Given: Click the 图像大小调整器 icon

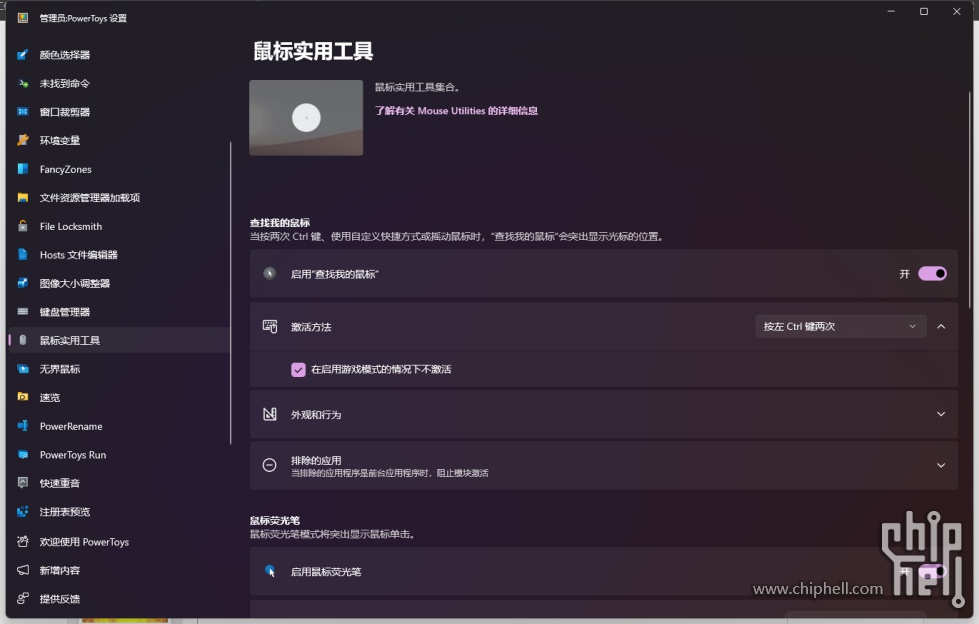Looking at the screenshot, I should point(22,283).
